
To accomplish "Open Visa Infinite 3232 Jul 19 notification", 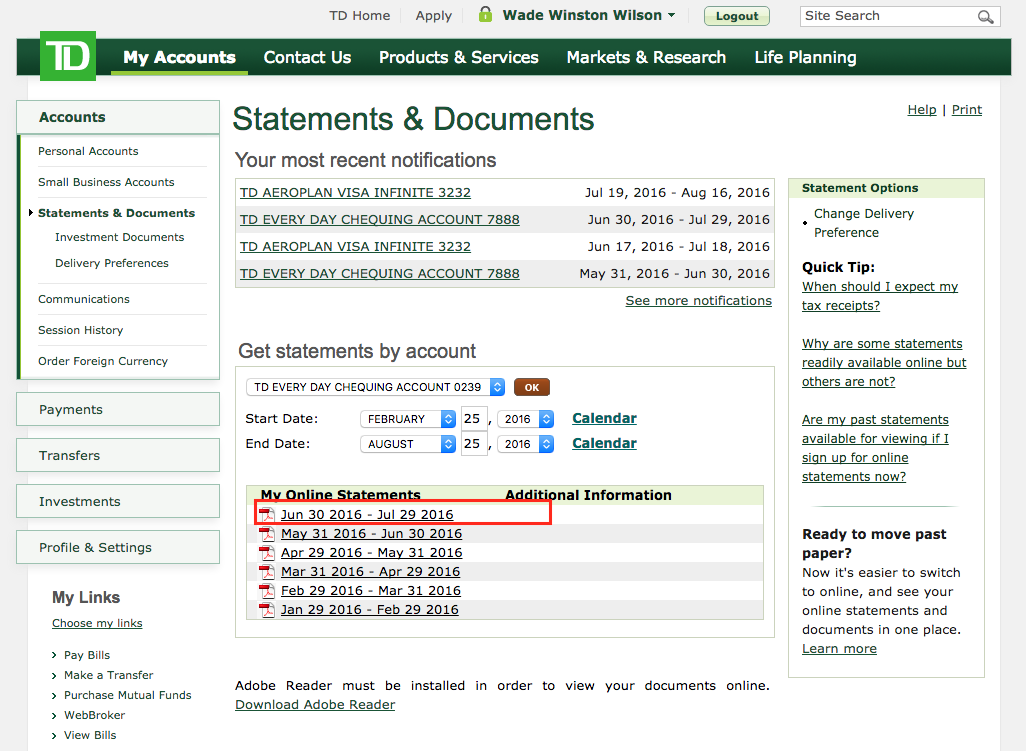I will tap(355, 192).
